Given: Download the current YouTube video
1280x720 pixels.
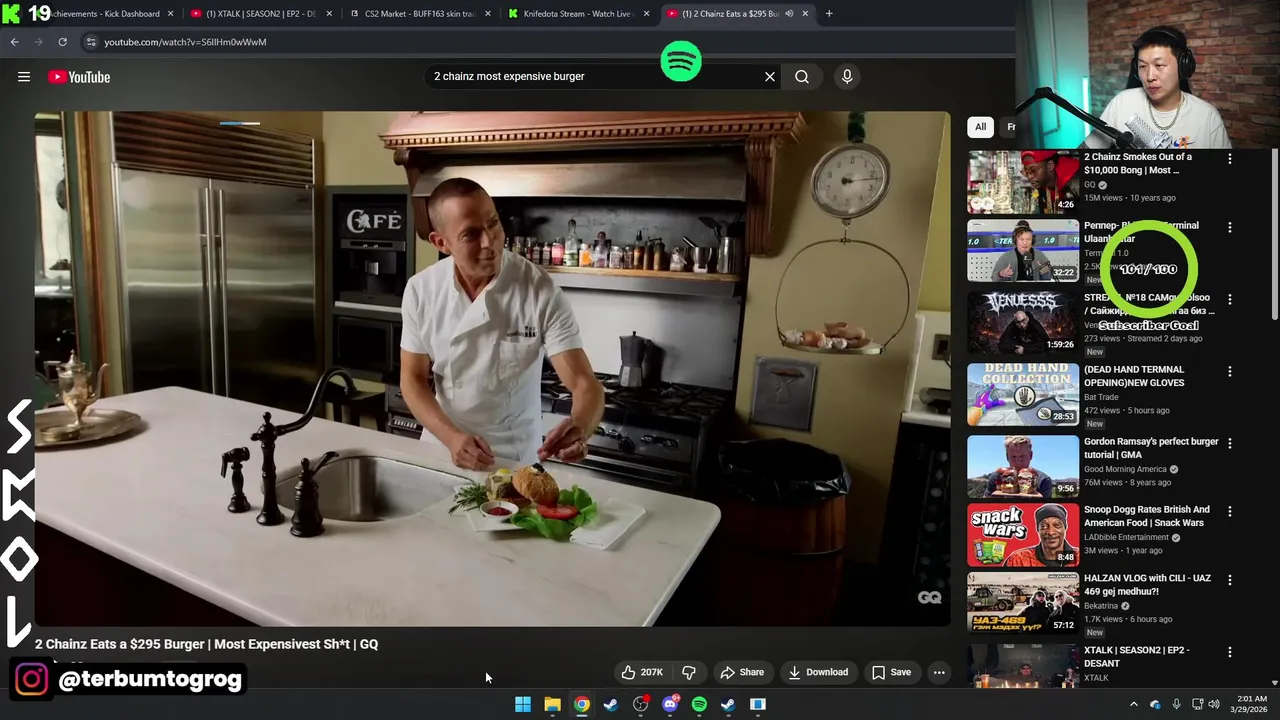Looking at the screenshot, I should tap(818, 672).
